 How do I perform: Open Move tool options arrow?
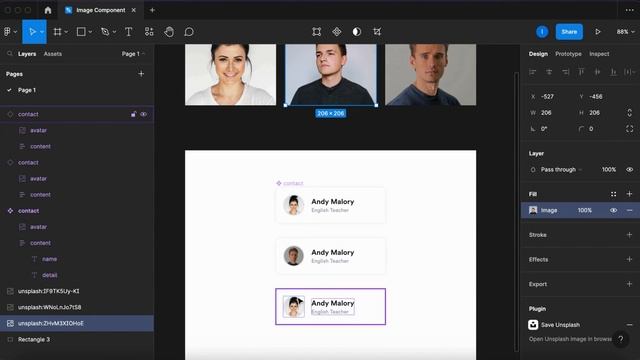coord(42,32)
